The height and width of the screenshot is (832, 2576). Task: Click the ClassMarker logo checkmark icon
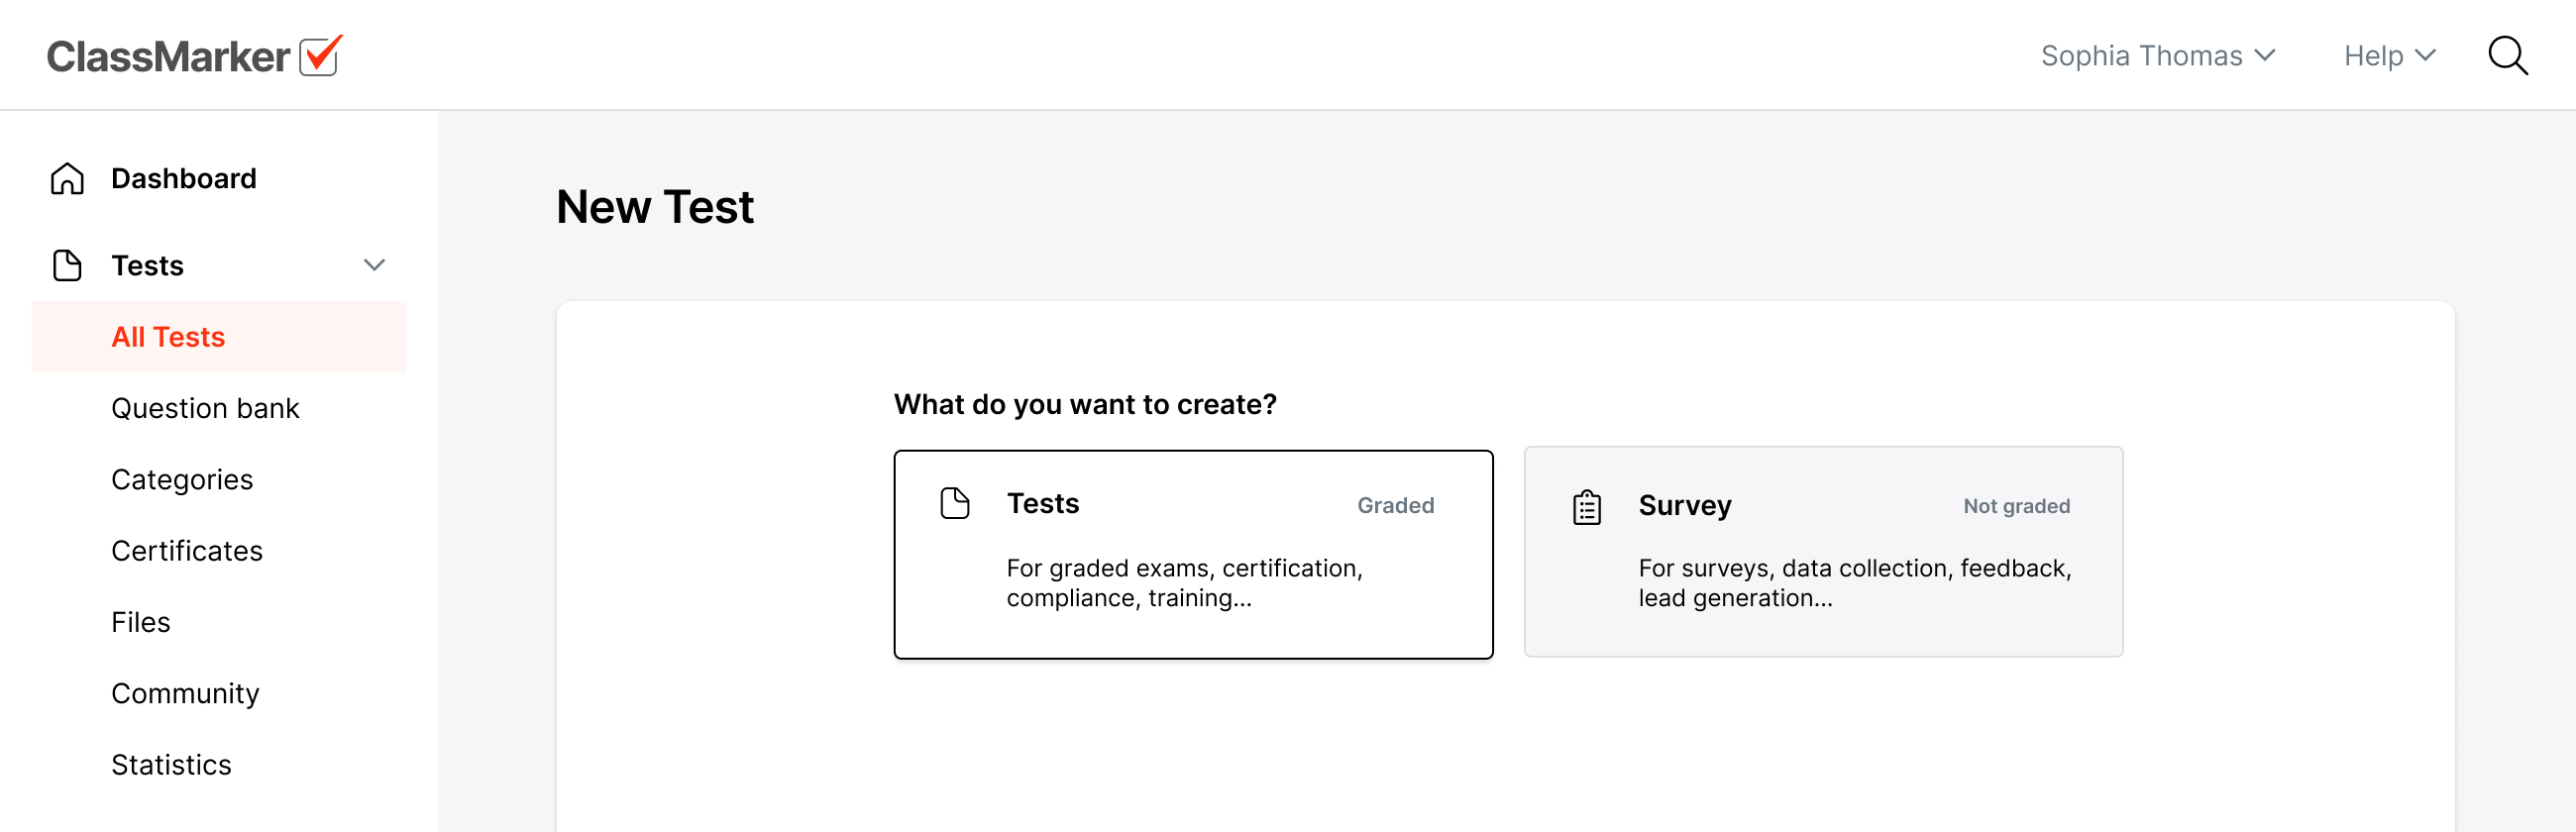pos(321,55)
